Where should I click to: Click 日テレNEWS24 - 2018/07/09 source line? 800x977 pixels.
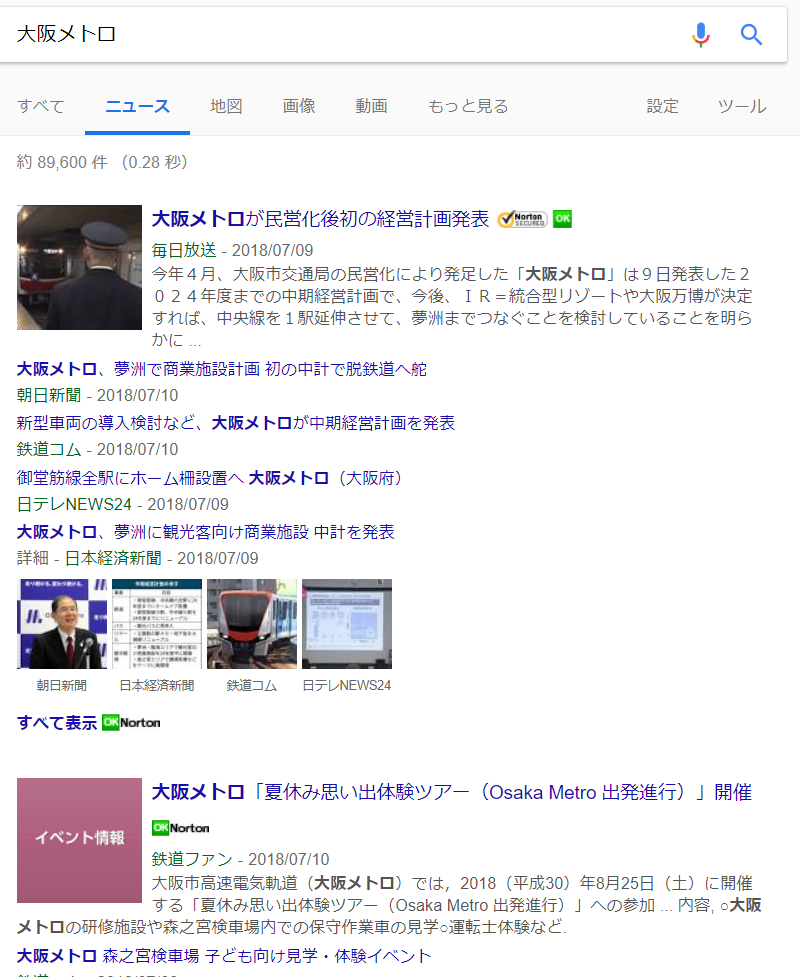tap(123, 504)
